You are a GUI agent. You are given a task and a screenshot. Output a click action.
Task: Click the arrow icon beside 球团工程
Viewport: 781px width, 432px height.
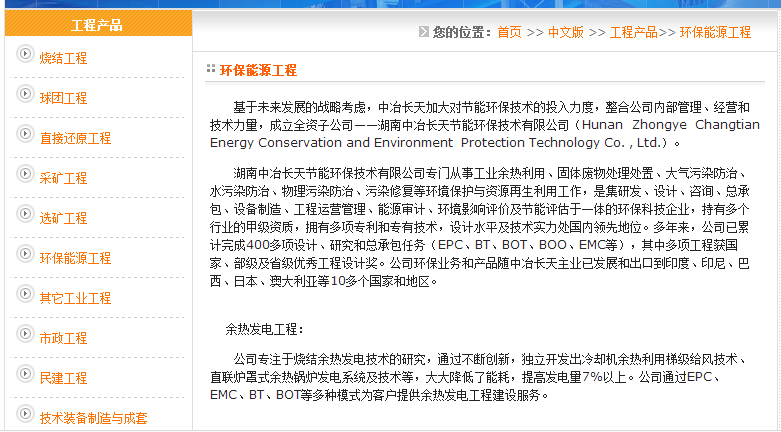tap(25, 93)
